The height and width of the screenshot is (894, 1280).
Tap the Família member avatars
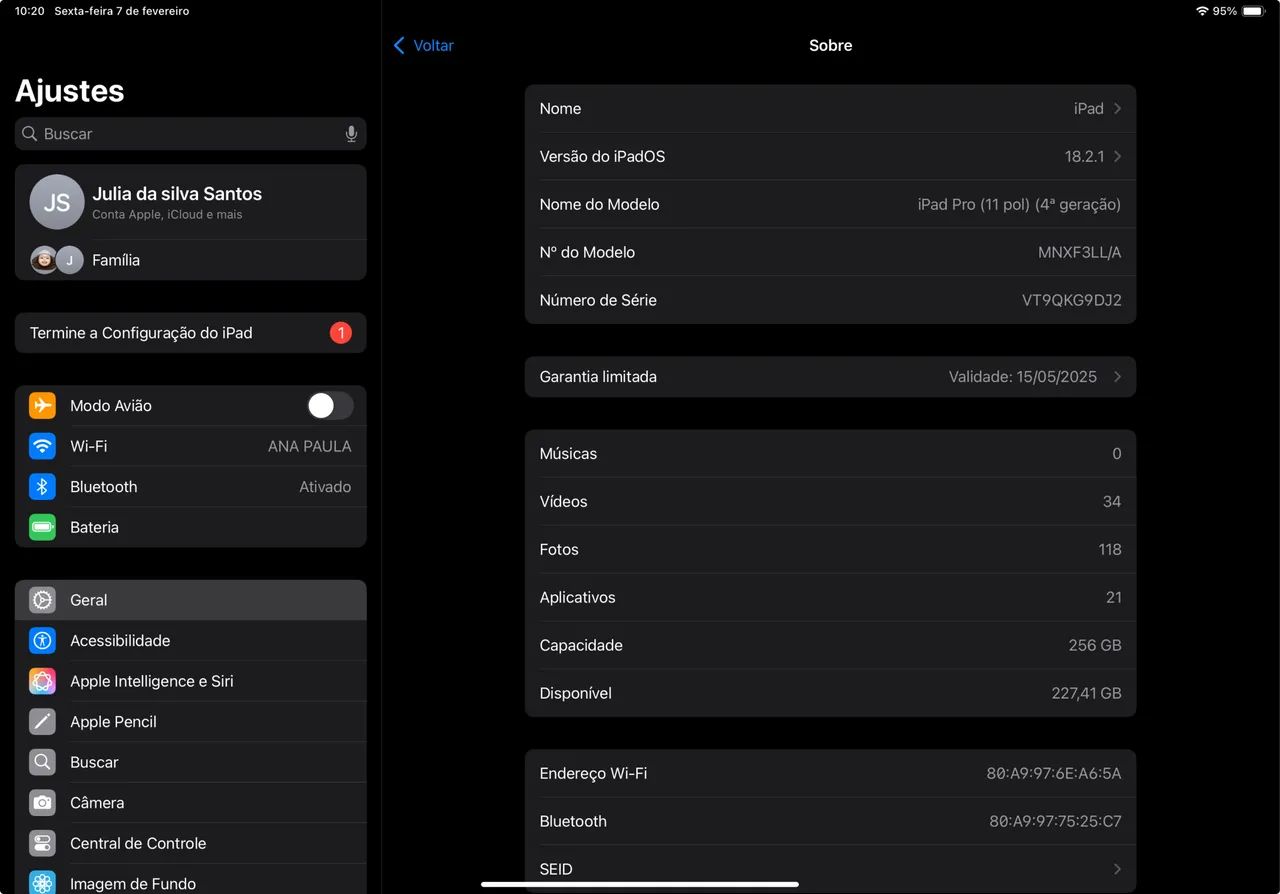coord(57,260)
